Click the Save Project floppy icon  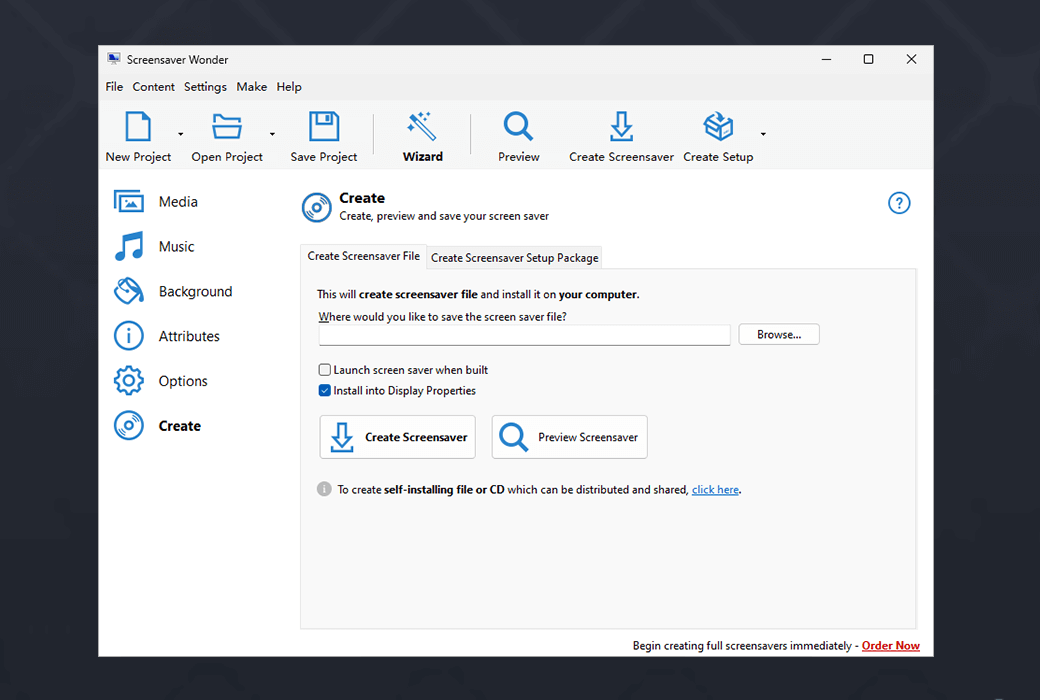pyautogui.click(x=324, y=126)
